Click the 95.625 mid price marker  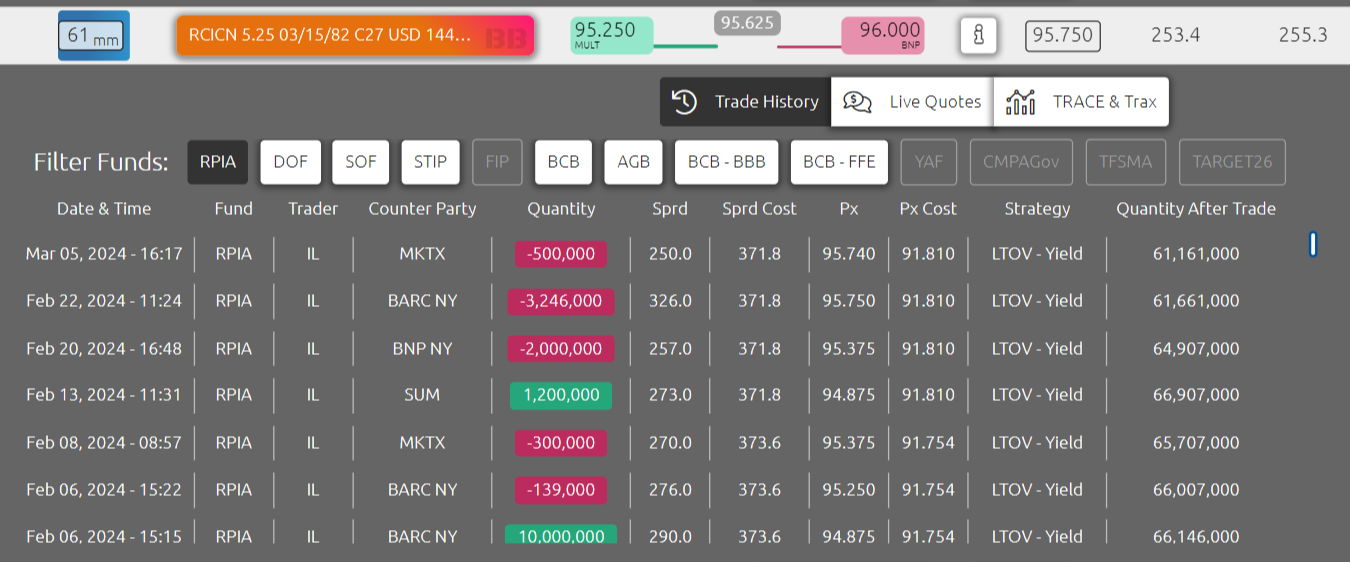[747, 23]
